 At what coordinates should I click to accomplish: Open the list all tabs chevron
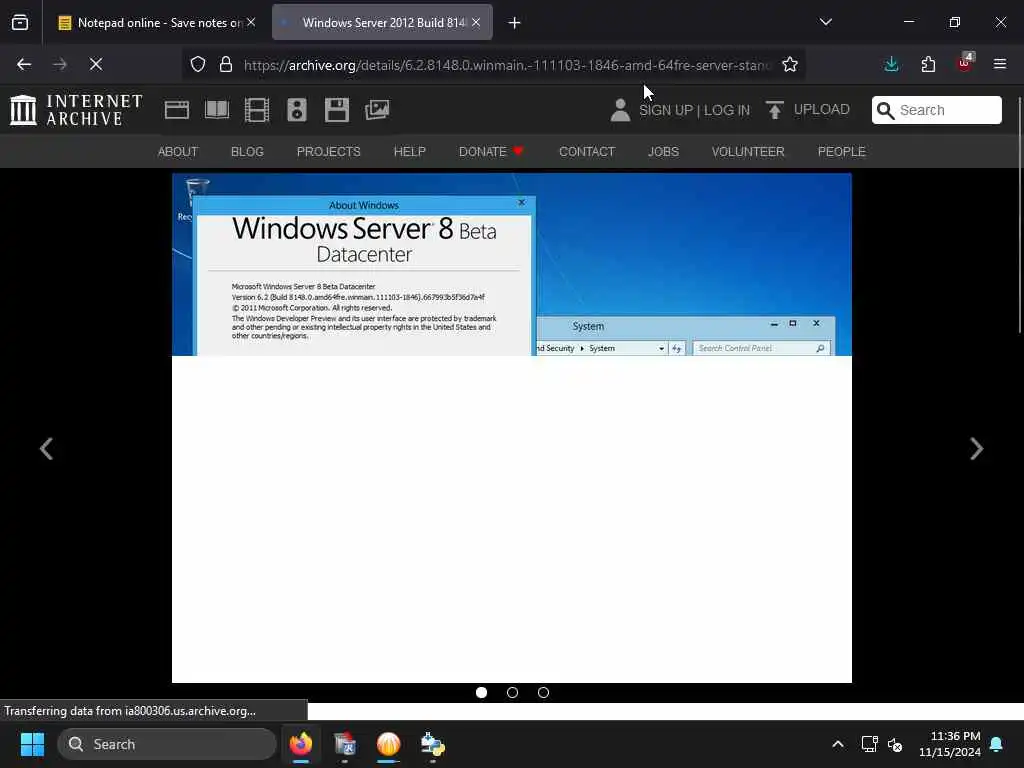pyautogui.click(x=826, y=22)
